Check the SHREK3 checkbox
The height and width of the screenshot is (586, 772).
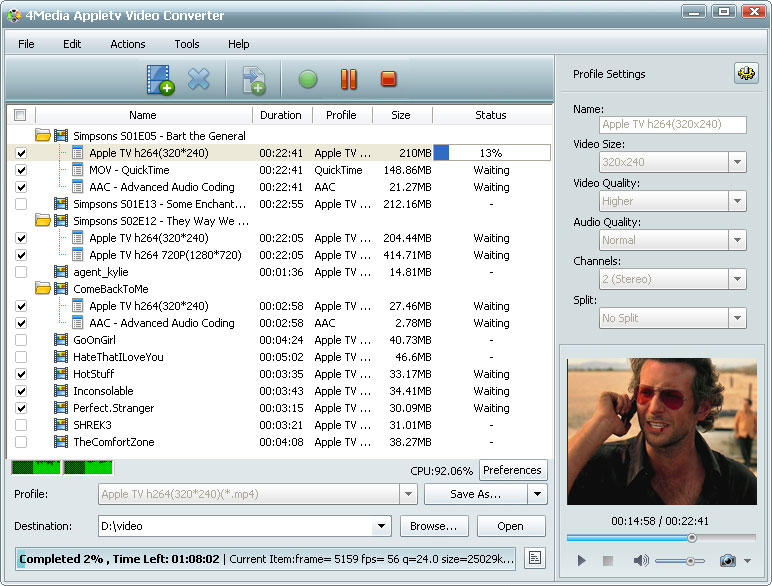click(x=21, y=425)
